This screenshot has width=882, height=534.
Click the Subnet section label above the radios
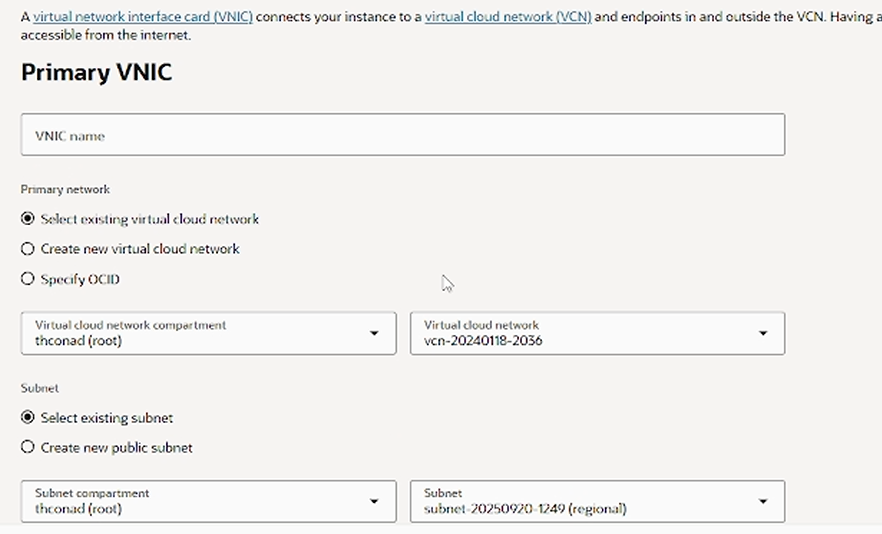click(39, 388)
